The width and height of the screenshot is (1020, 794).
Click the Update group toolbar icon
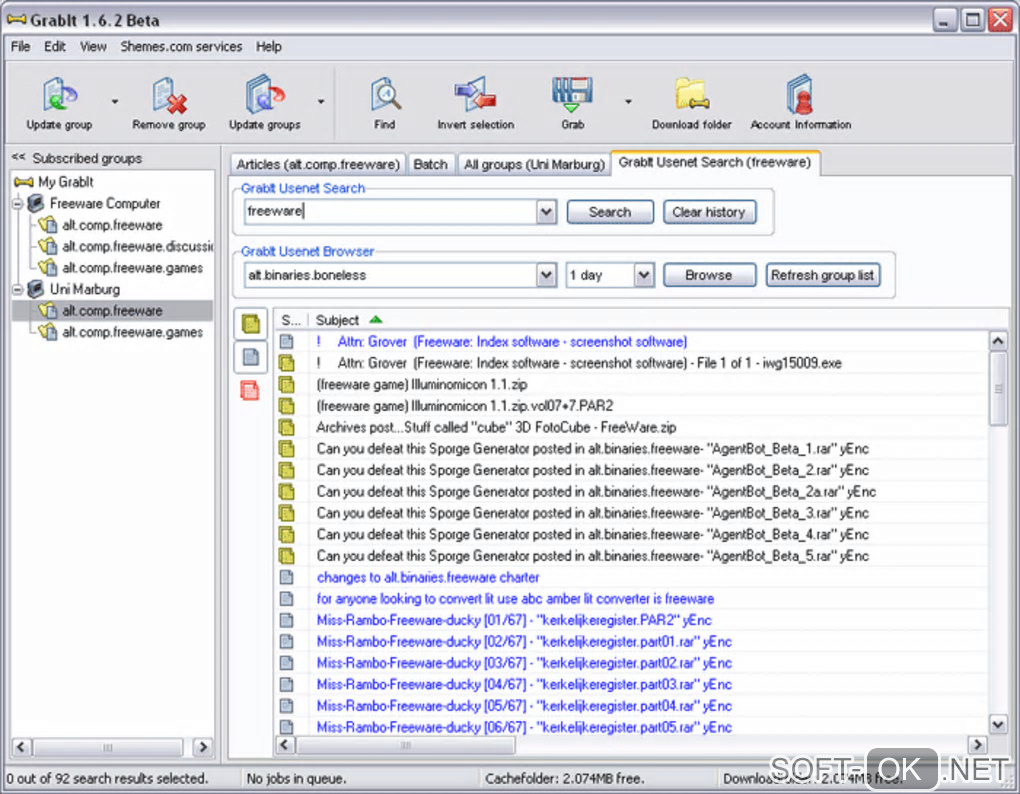[x=60, y=96]
